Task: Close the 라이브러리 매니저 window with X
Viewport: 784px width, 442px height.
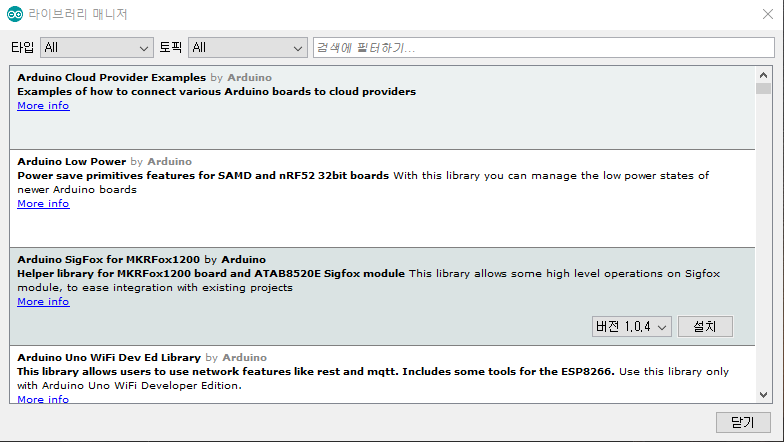Action: [768, 14]
